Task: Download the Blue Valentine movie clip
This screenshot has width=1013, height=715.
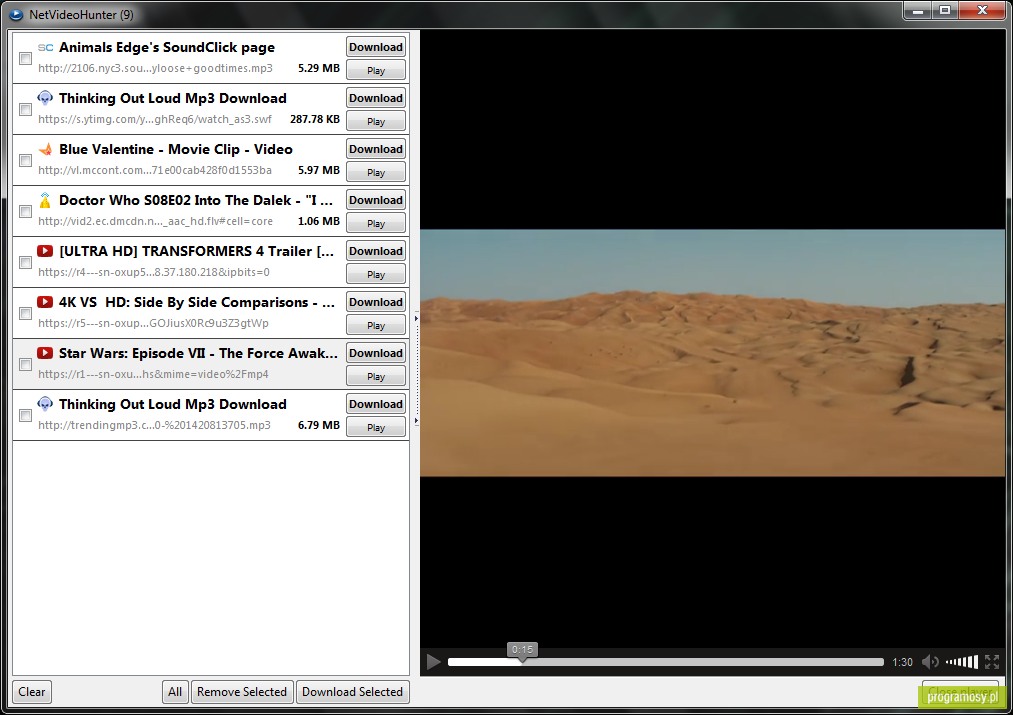Action: point(376,149)
